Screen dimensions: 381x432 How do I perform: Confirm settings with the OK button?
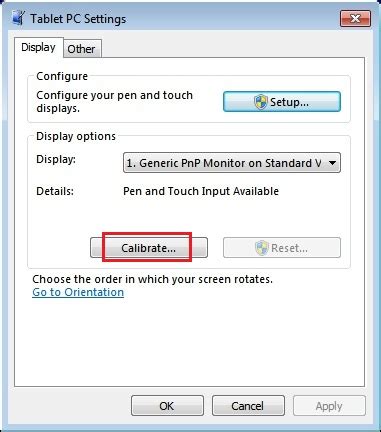tap(167, 406)
